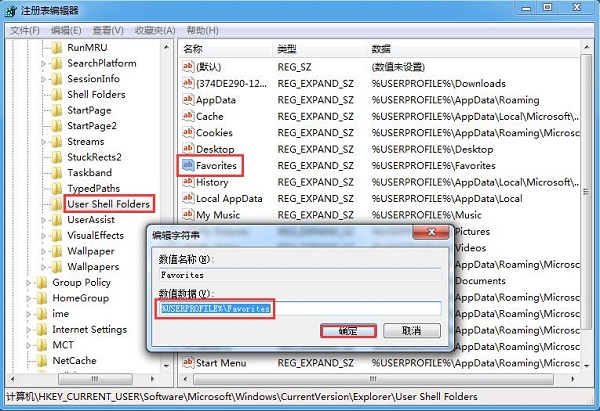600x411 pixels.
Task: Select the AppData string value icon
Action: click(x=187, y=100)
